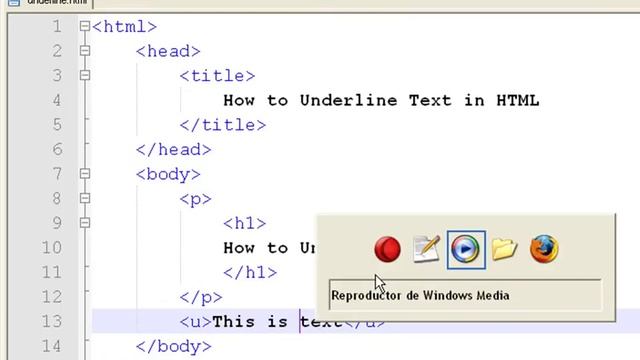Click line number 10 in the margin
Image resolution: width=640 pixels, height=360 pixels.
point(52,248)
